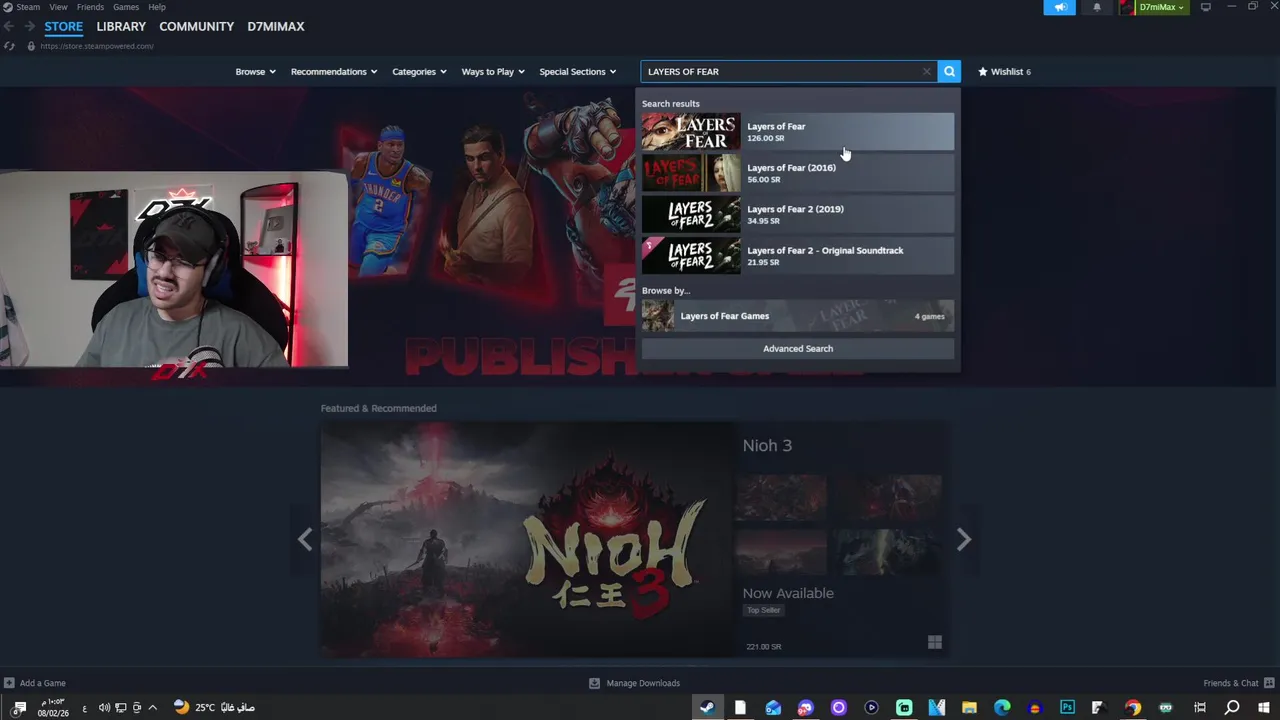Viewport: 1280px width, 720px height.
Task: Open the notifications bell
Action: click(1096, 7)
